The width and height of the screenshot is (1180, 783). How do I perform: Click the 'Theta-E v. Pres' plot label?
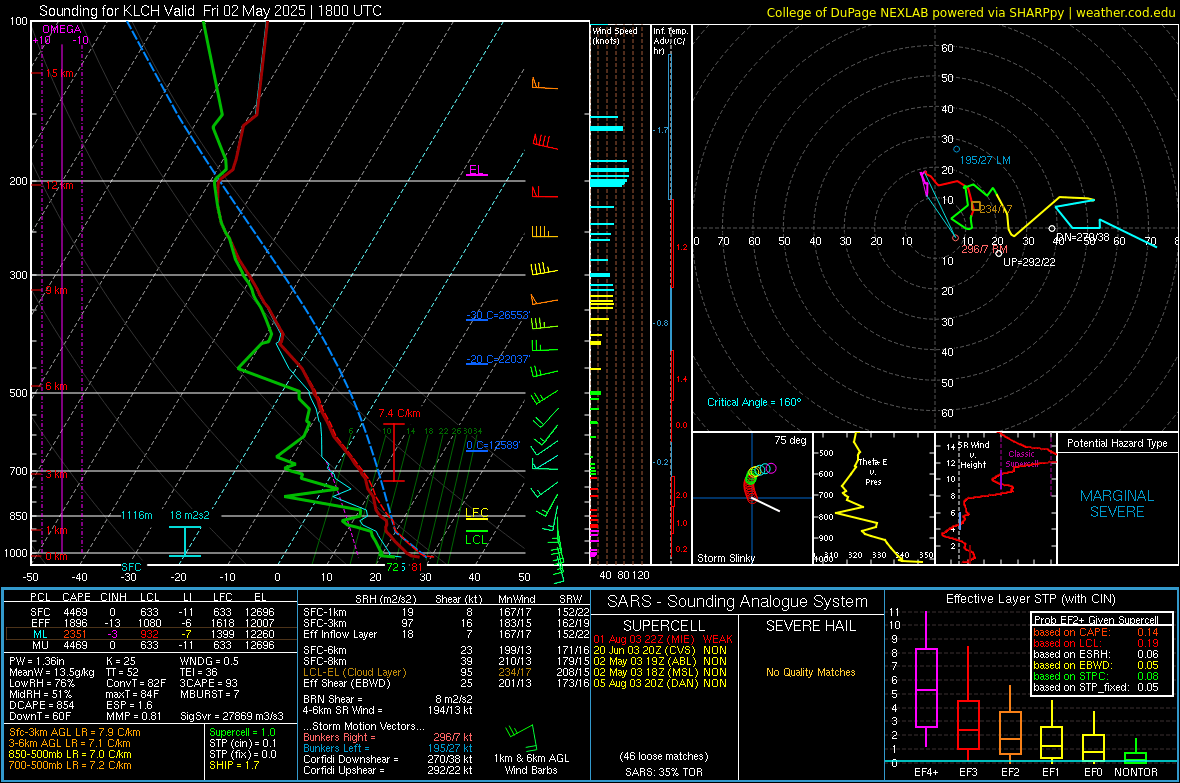[x=872, y=471]
